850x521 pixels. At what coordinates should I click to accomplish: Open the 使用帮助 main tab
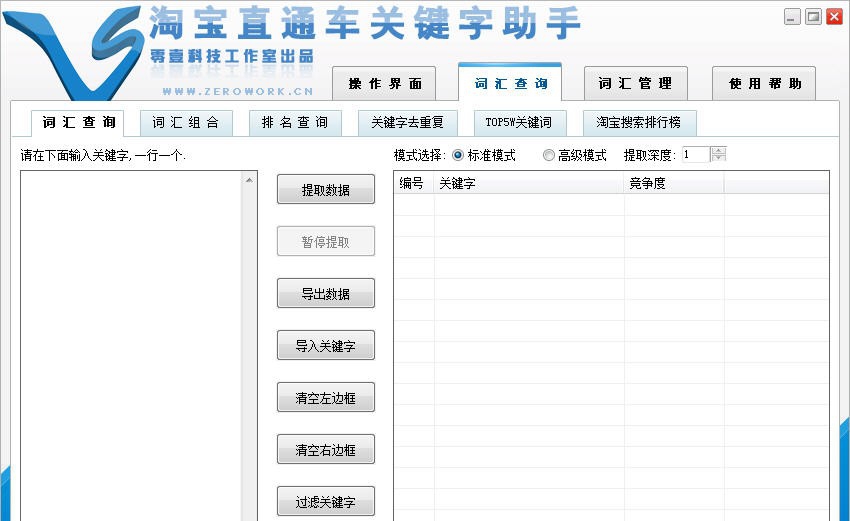[x=764, y=83]
